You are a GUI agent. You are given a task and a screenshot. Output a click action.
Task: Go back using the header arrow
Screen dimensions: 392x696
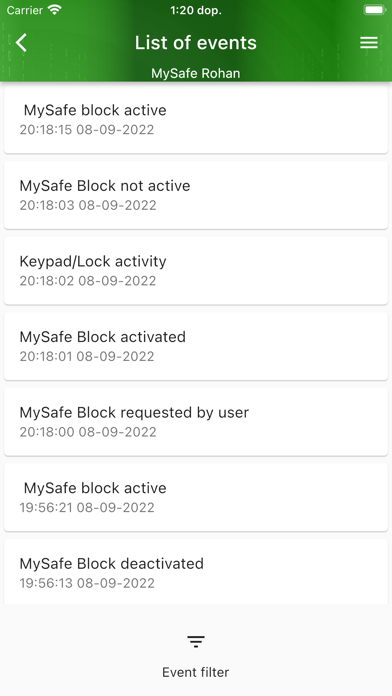tap(21, 43)
